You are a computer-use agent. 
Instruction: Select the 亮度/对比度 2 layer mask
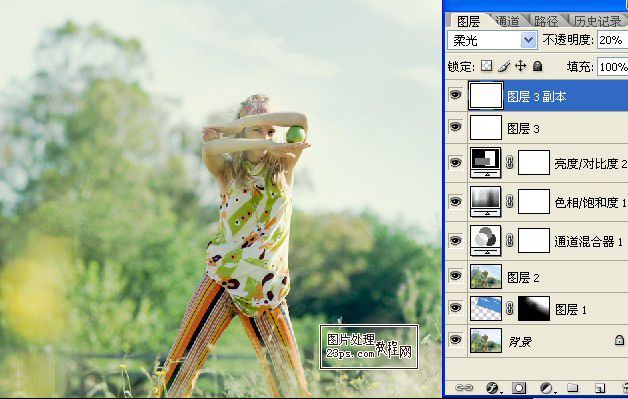(534, 163)
